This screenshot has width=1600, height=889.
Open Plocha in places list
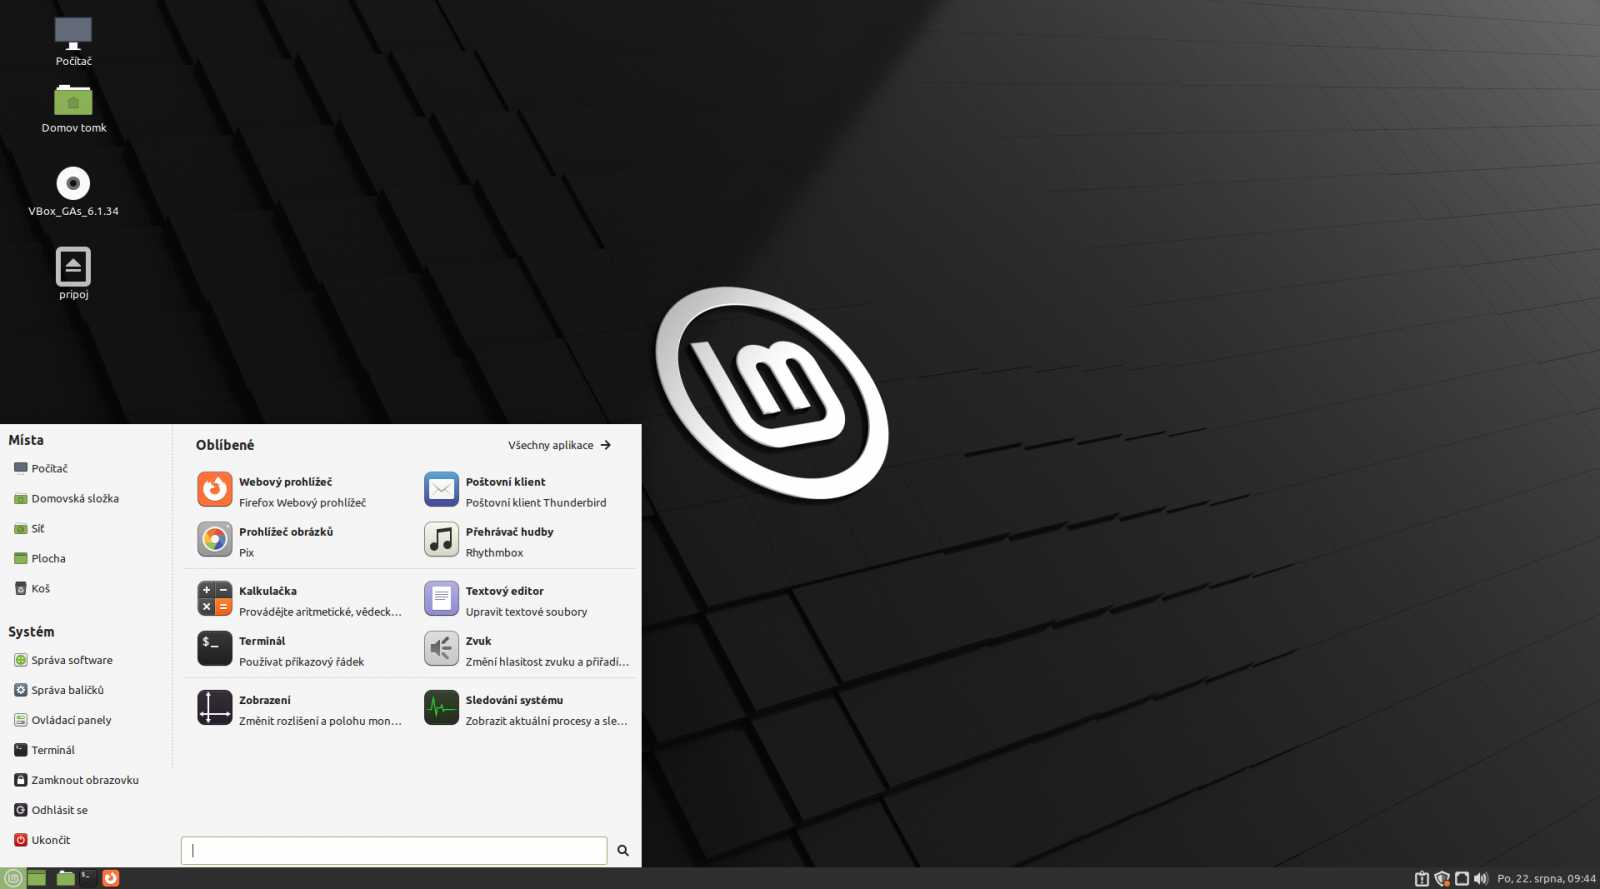(x=40, y=558)
